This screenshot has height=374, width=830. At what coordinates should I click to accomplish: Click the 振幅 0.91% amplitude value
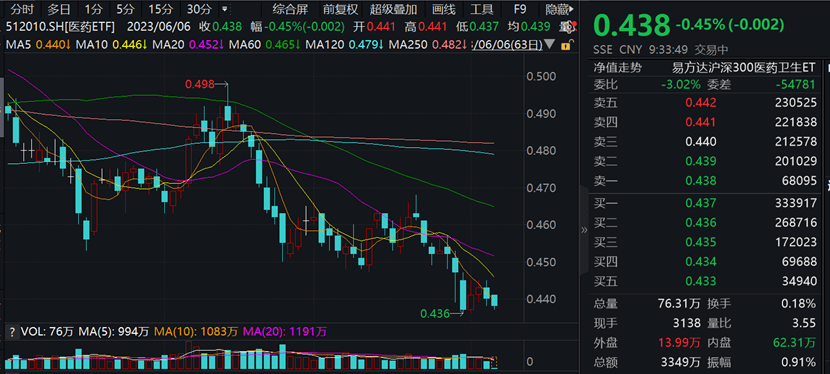(799, 362)
